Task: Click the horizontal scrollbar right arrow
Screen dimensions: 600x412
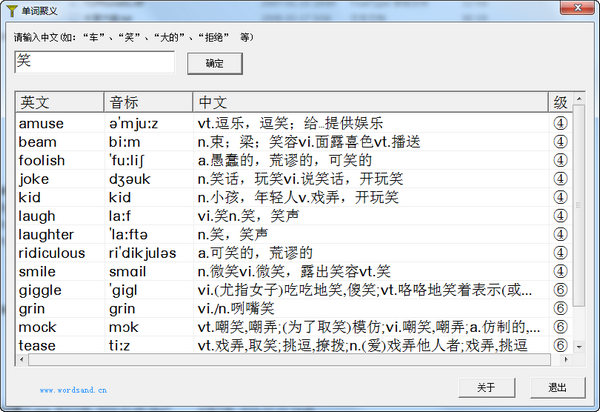Action: coord(566,360)
